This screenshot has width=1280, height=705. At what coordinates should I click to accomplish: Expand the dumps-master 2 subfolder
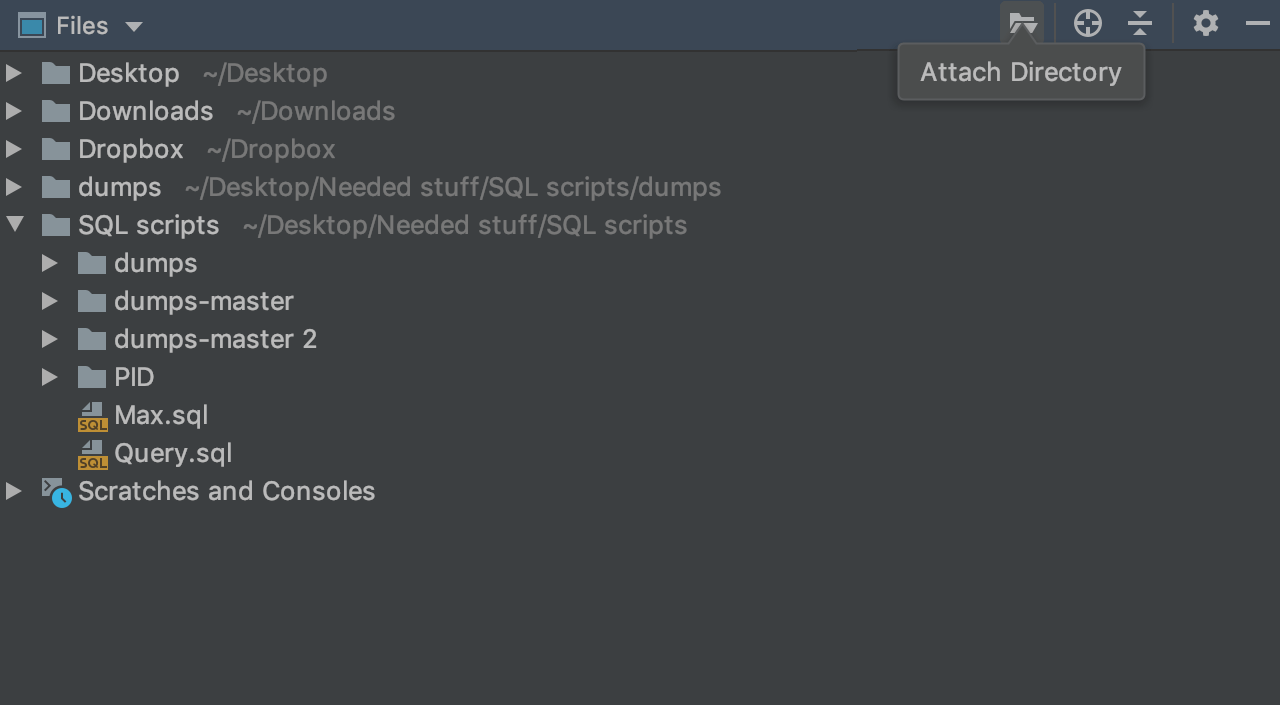[x=49, y=339]
